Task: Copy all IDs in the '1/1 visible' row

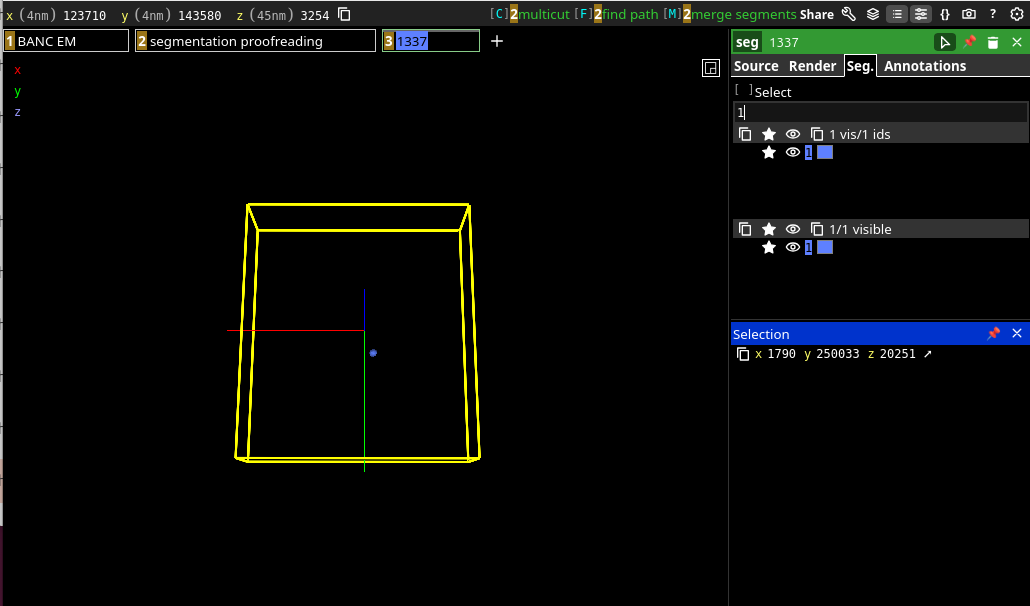Action: [745, 229]
